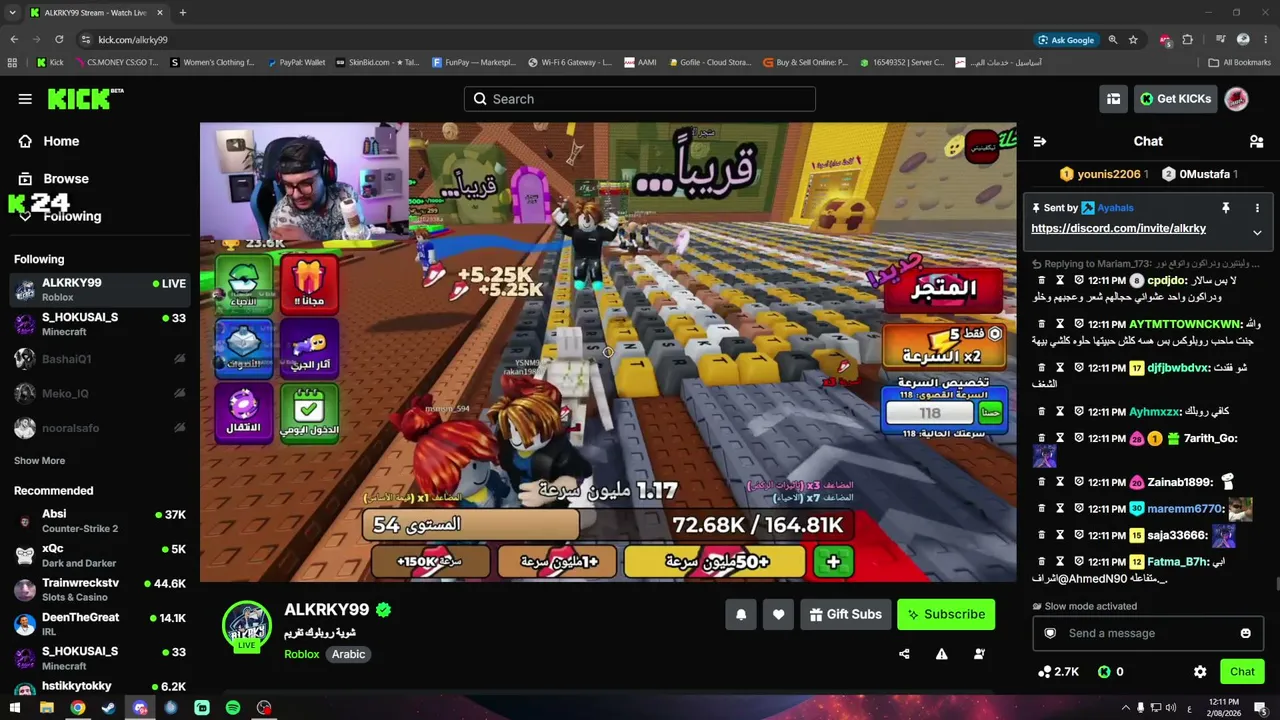Open the pinned message three-dot options
Screen dimensions: 1280x720
(x=1257, y=208)
